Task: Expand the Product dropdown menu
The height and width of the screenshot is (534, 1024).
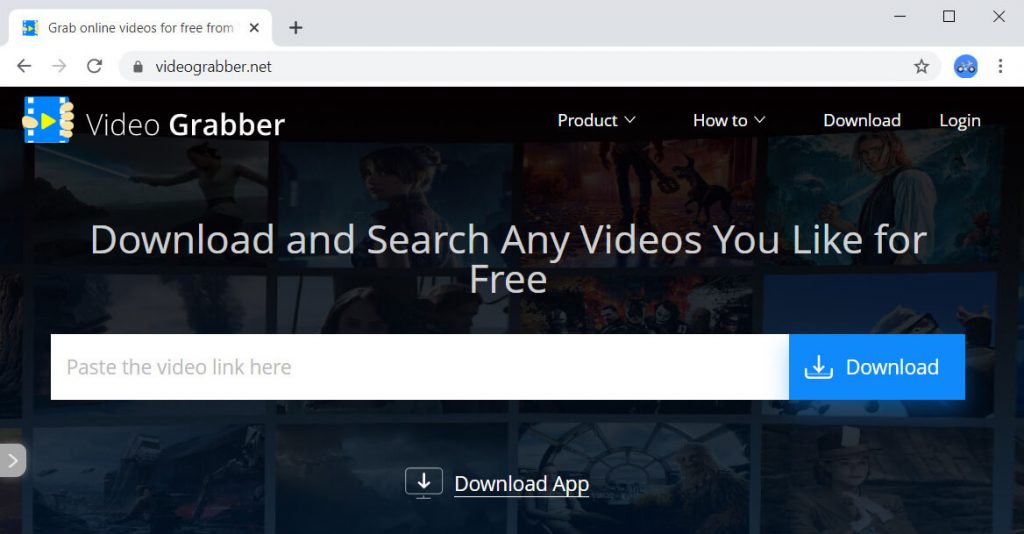Action: click(596, 120)
